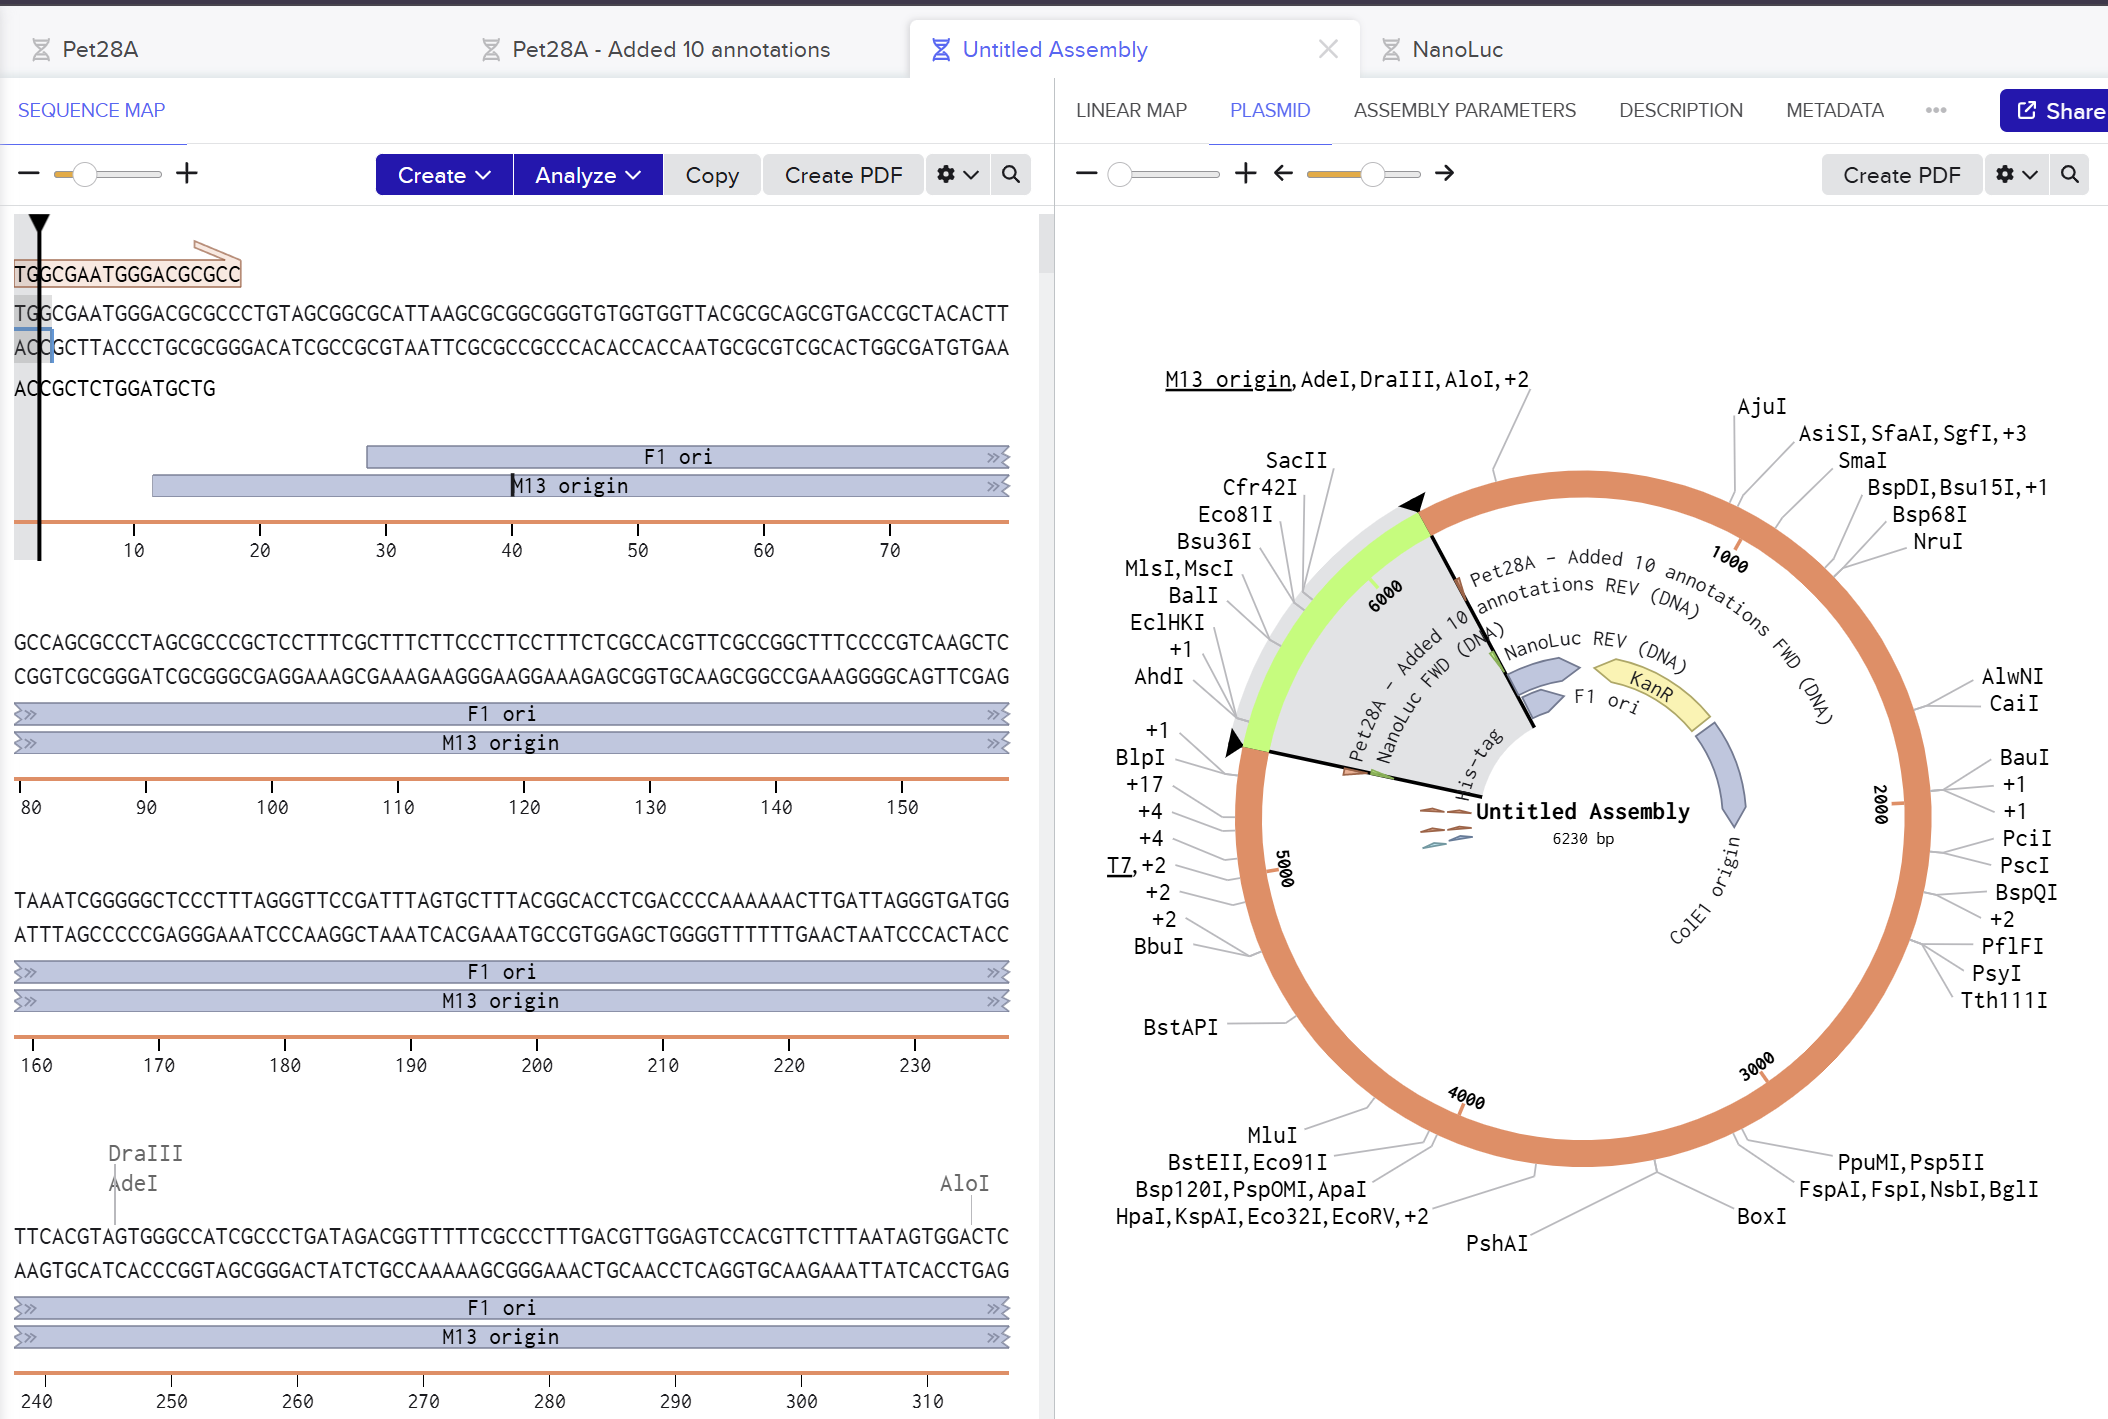Select the SacII enzyme on plasmid map
The image size is (2108, 1419).
pyautogui.click(x=1297, y=461)
